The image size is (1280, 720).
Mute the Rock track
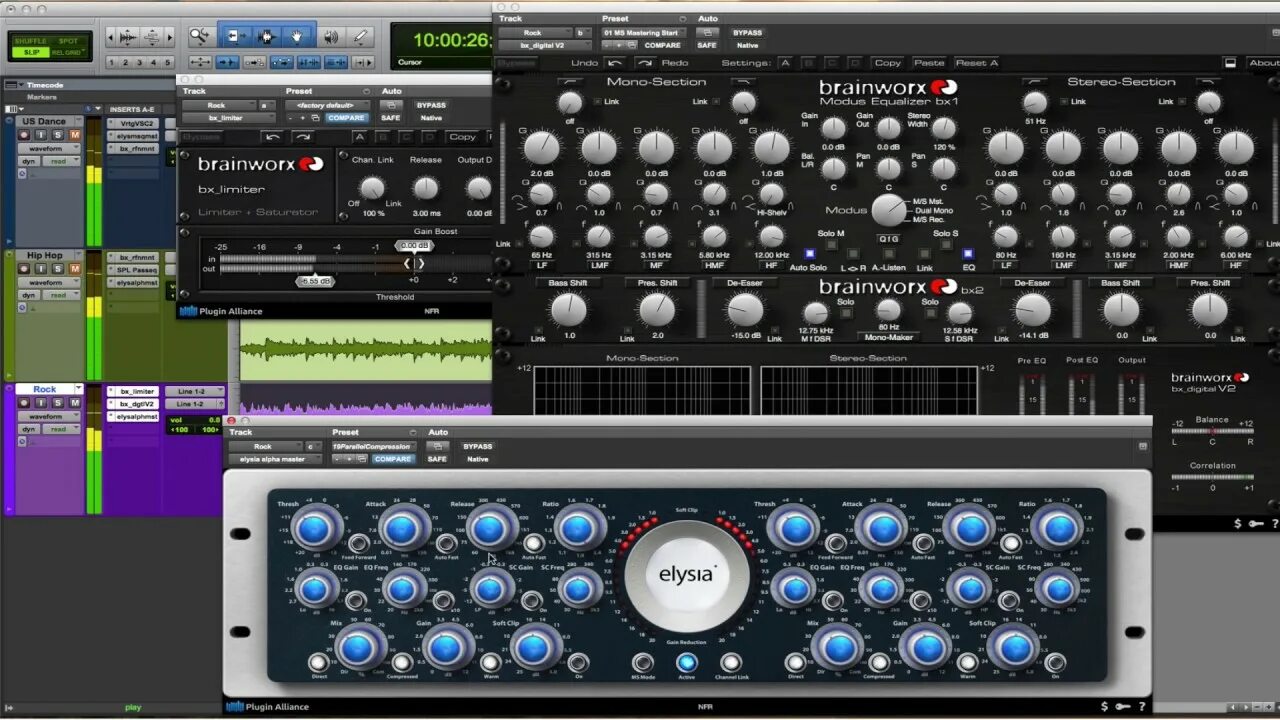point(74,403)
